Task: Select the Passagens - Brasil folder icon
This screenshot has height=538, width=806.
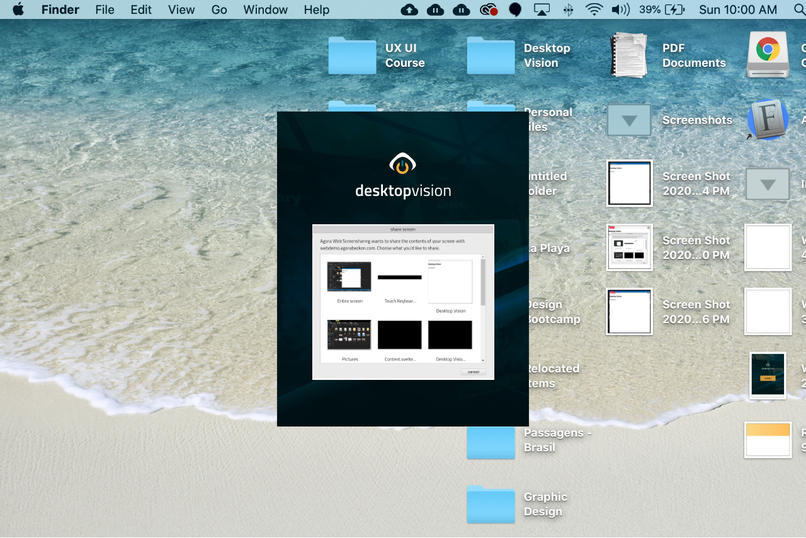Action: point(491,442)
